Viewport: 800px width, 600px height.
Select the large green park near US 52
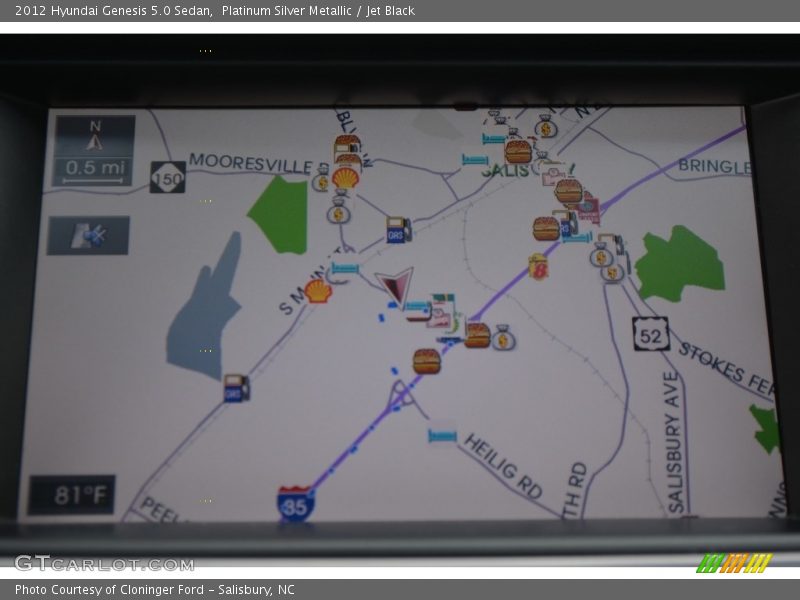tap(680, 264)
